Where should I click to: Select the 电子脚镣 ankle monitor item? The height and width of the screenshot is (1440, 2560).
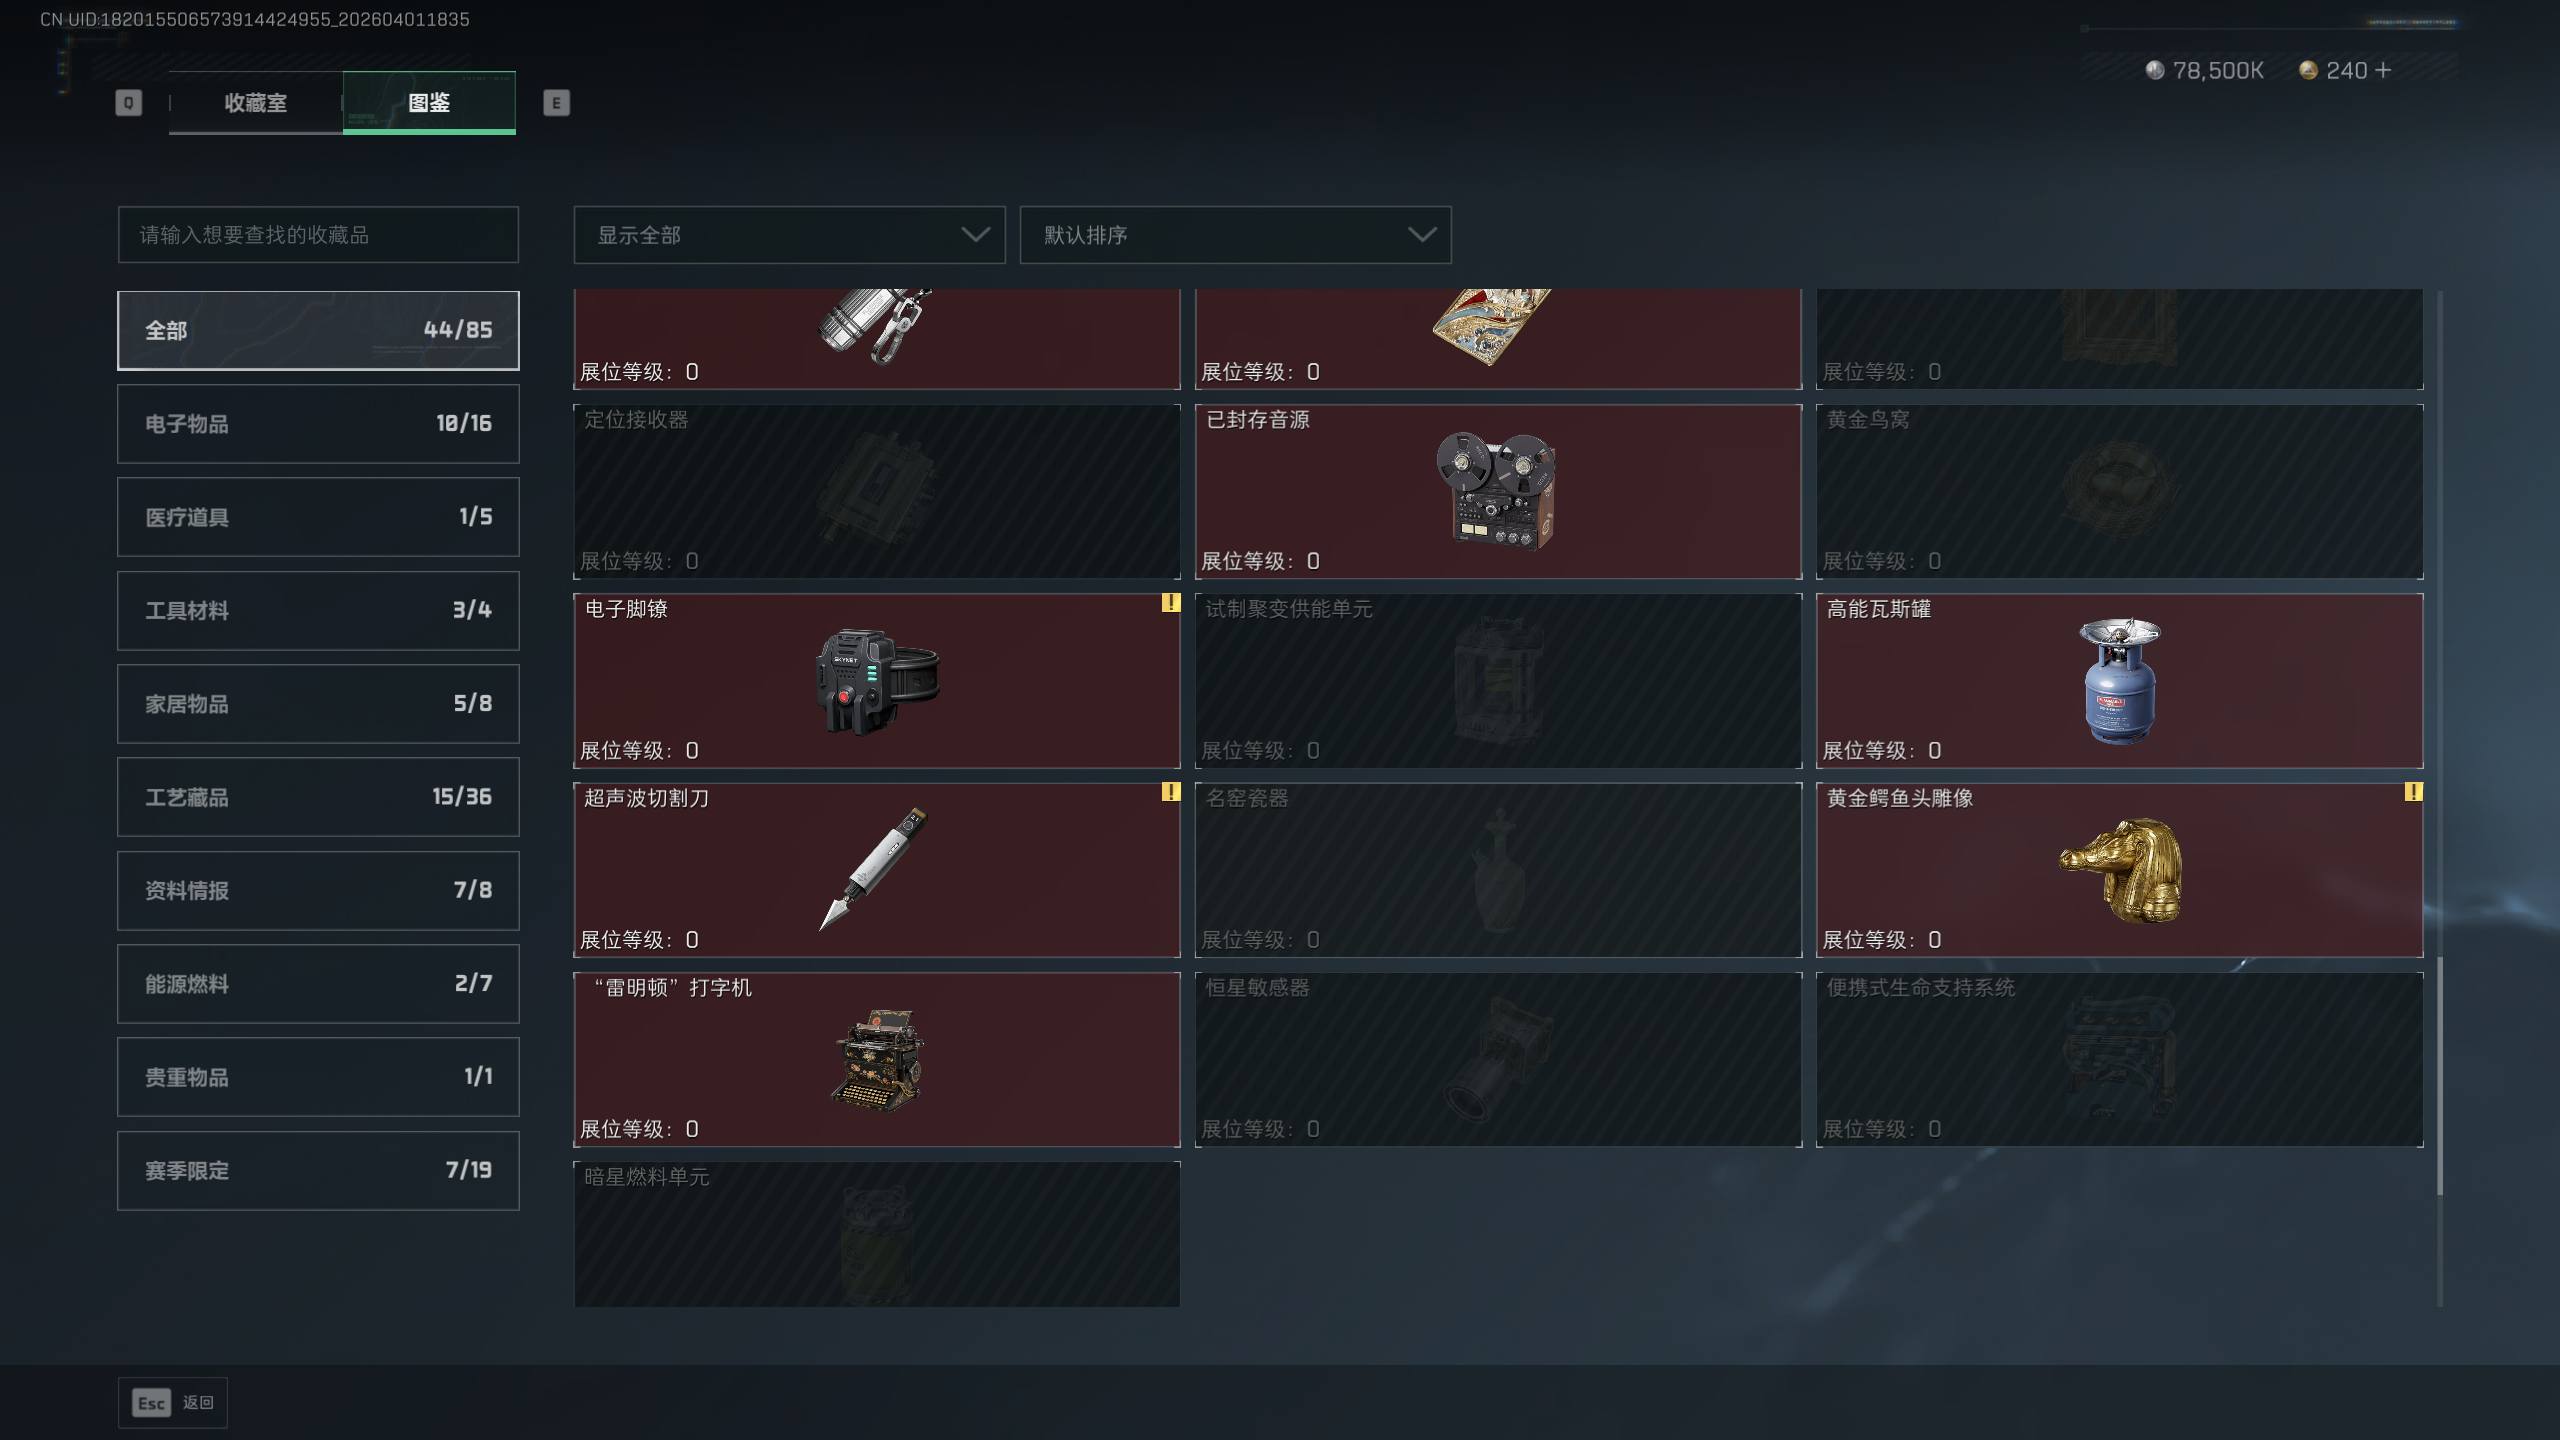point(876,680)
